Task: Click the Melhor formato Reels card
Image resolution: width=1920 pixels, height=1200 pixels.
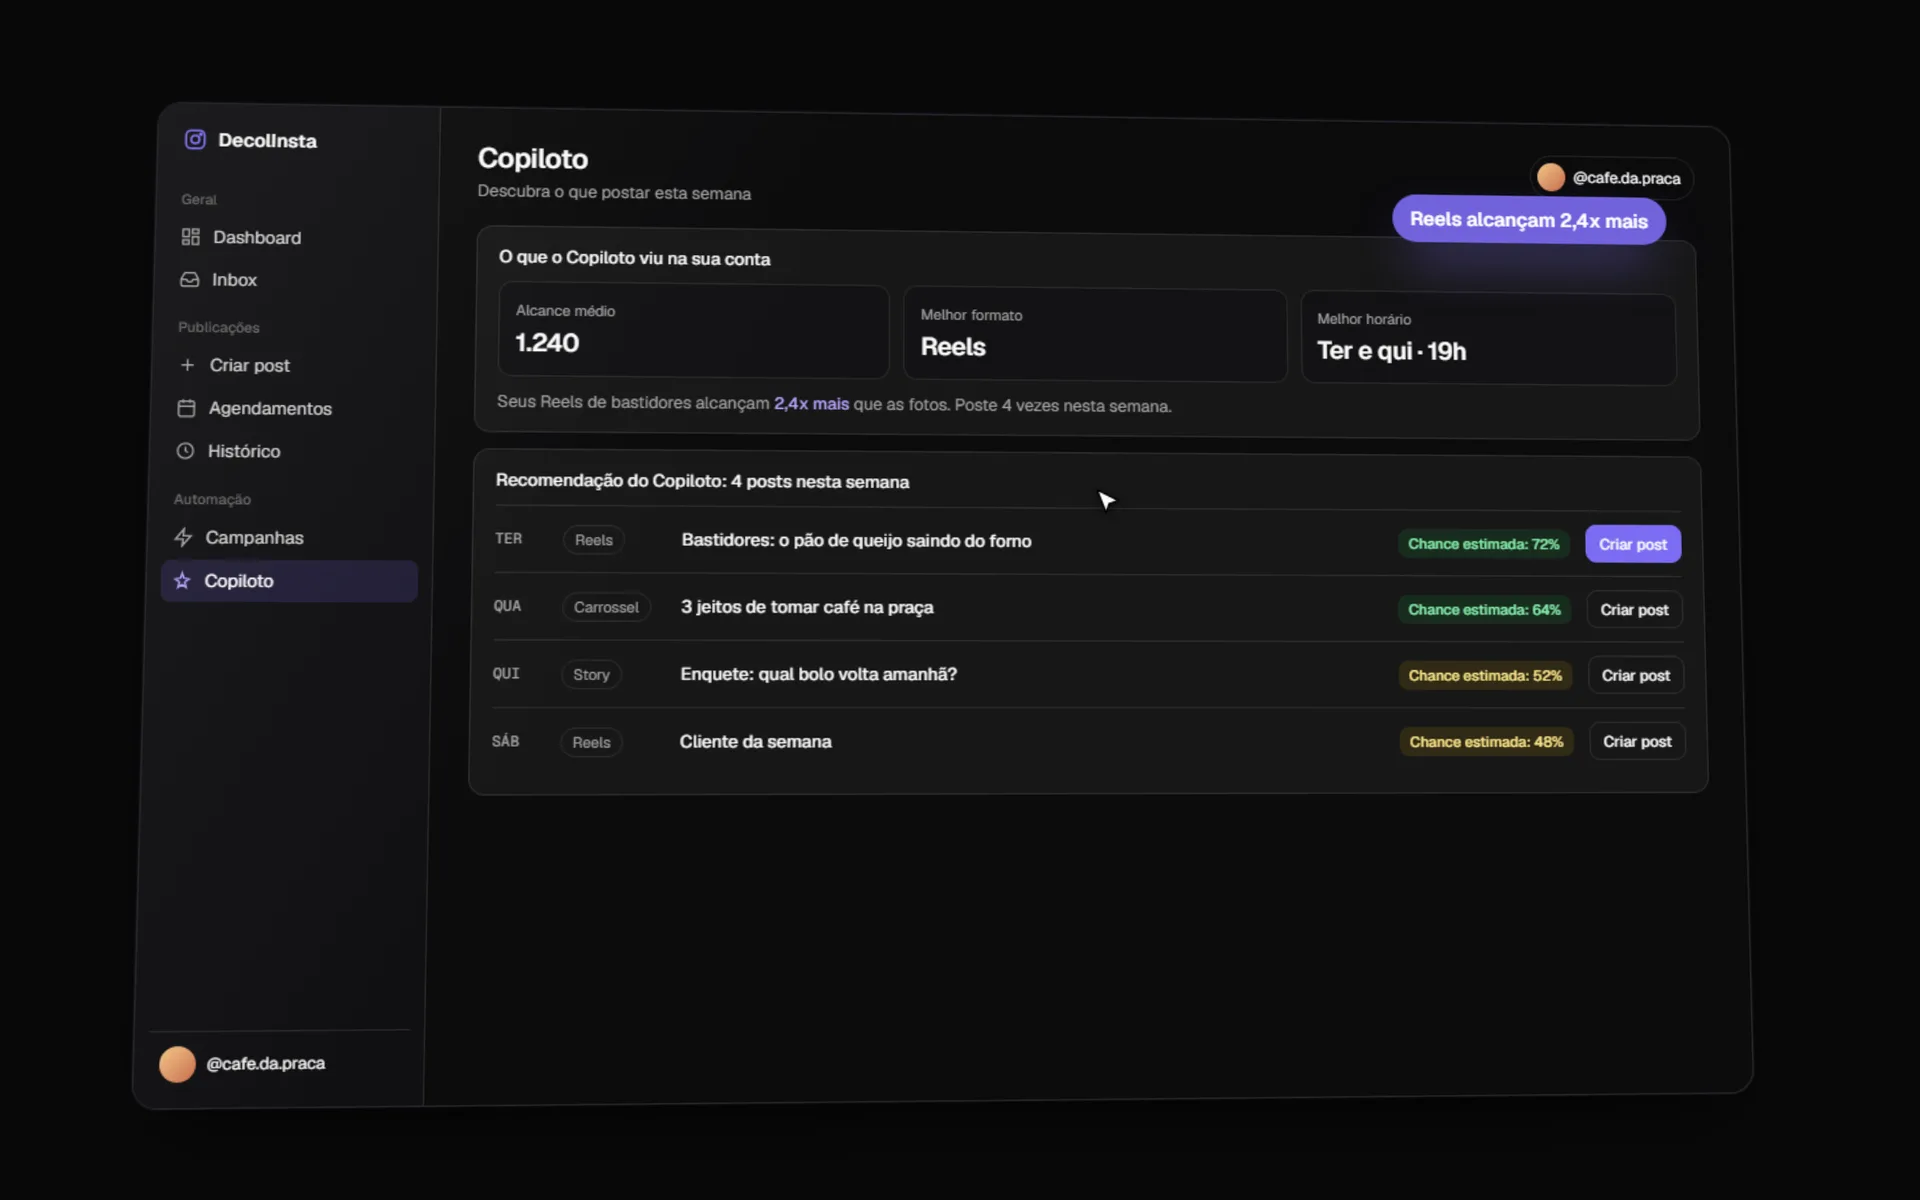Action: tap(1095, 335)
